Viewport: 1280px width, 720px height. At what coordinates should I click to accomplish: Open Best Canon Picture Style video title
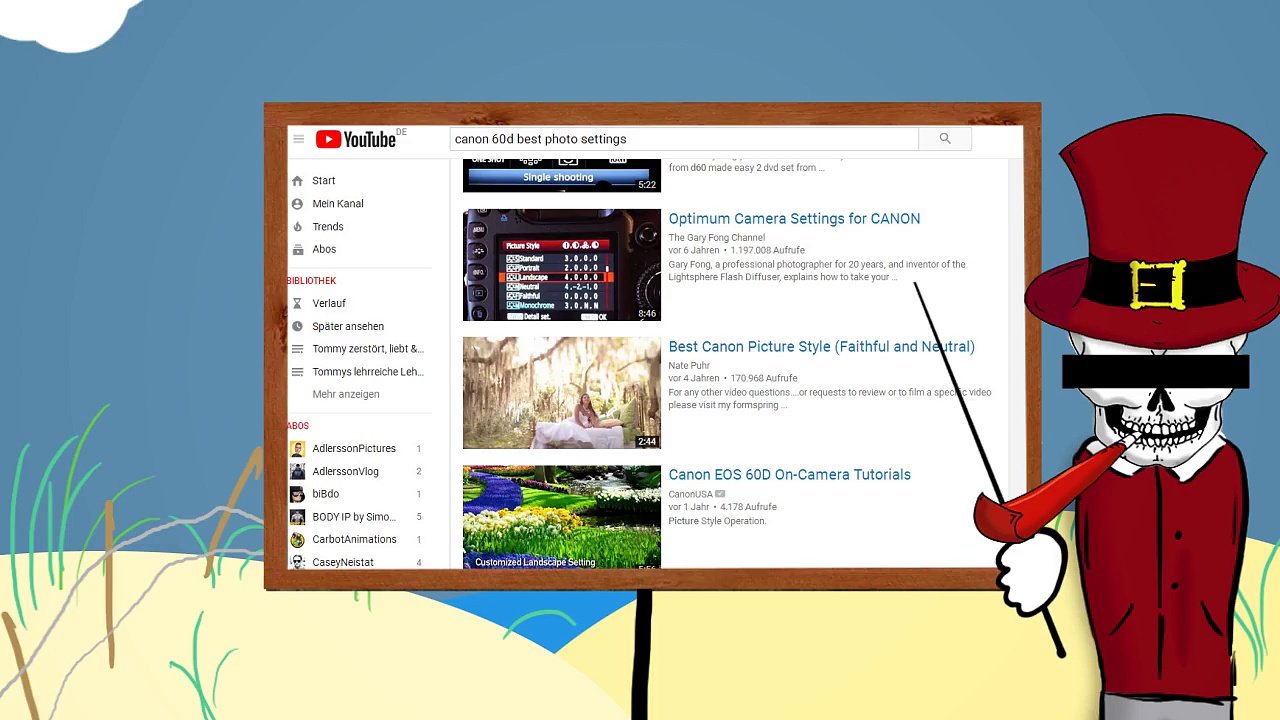coord(821,347)
